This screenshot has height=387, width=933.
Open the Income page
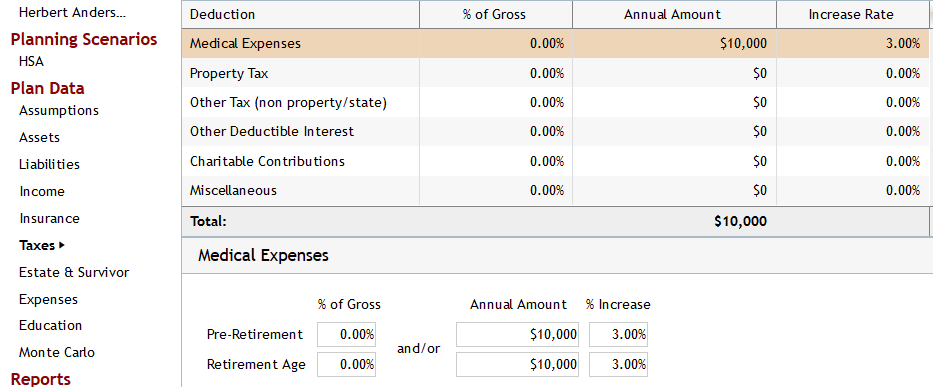tap(42, 191)
